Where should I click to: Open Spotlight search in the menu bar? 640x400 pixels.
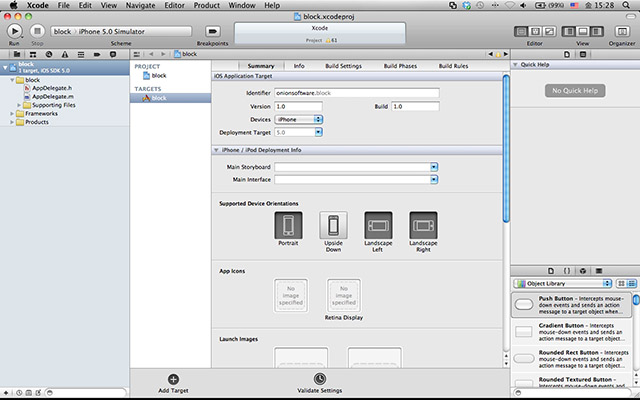[626, 5]
